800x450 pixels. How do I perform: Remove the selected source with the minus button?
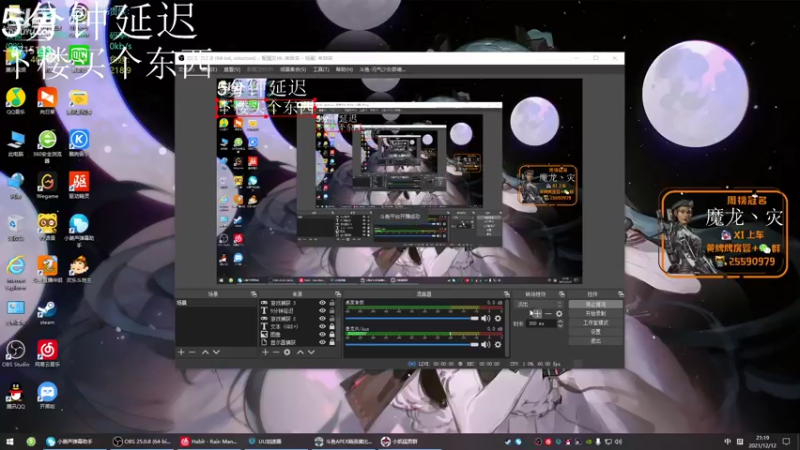click(x=276, y=352)
